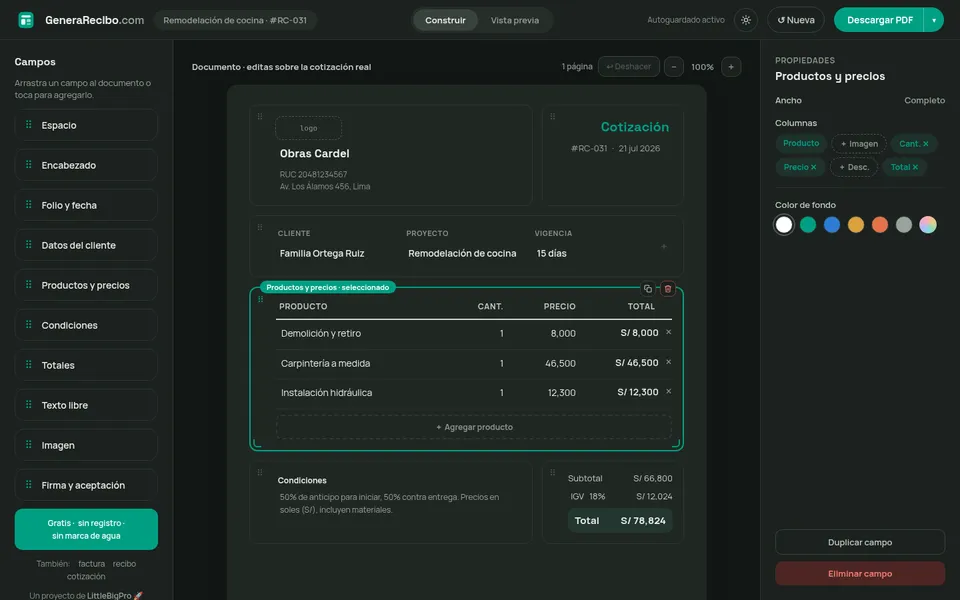The image size is (960, 600).
Task: Switch to the Vista previa tab
Action: click(515, 20)
